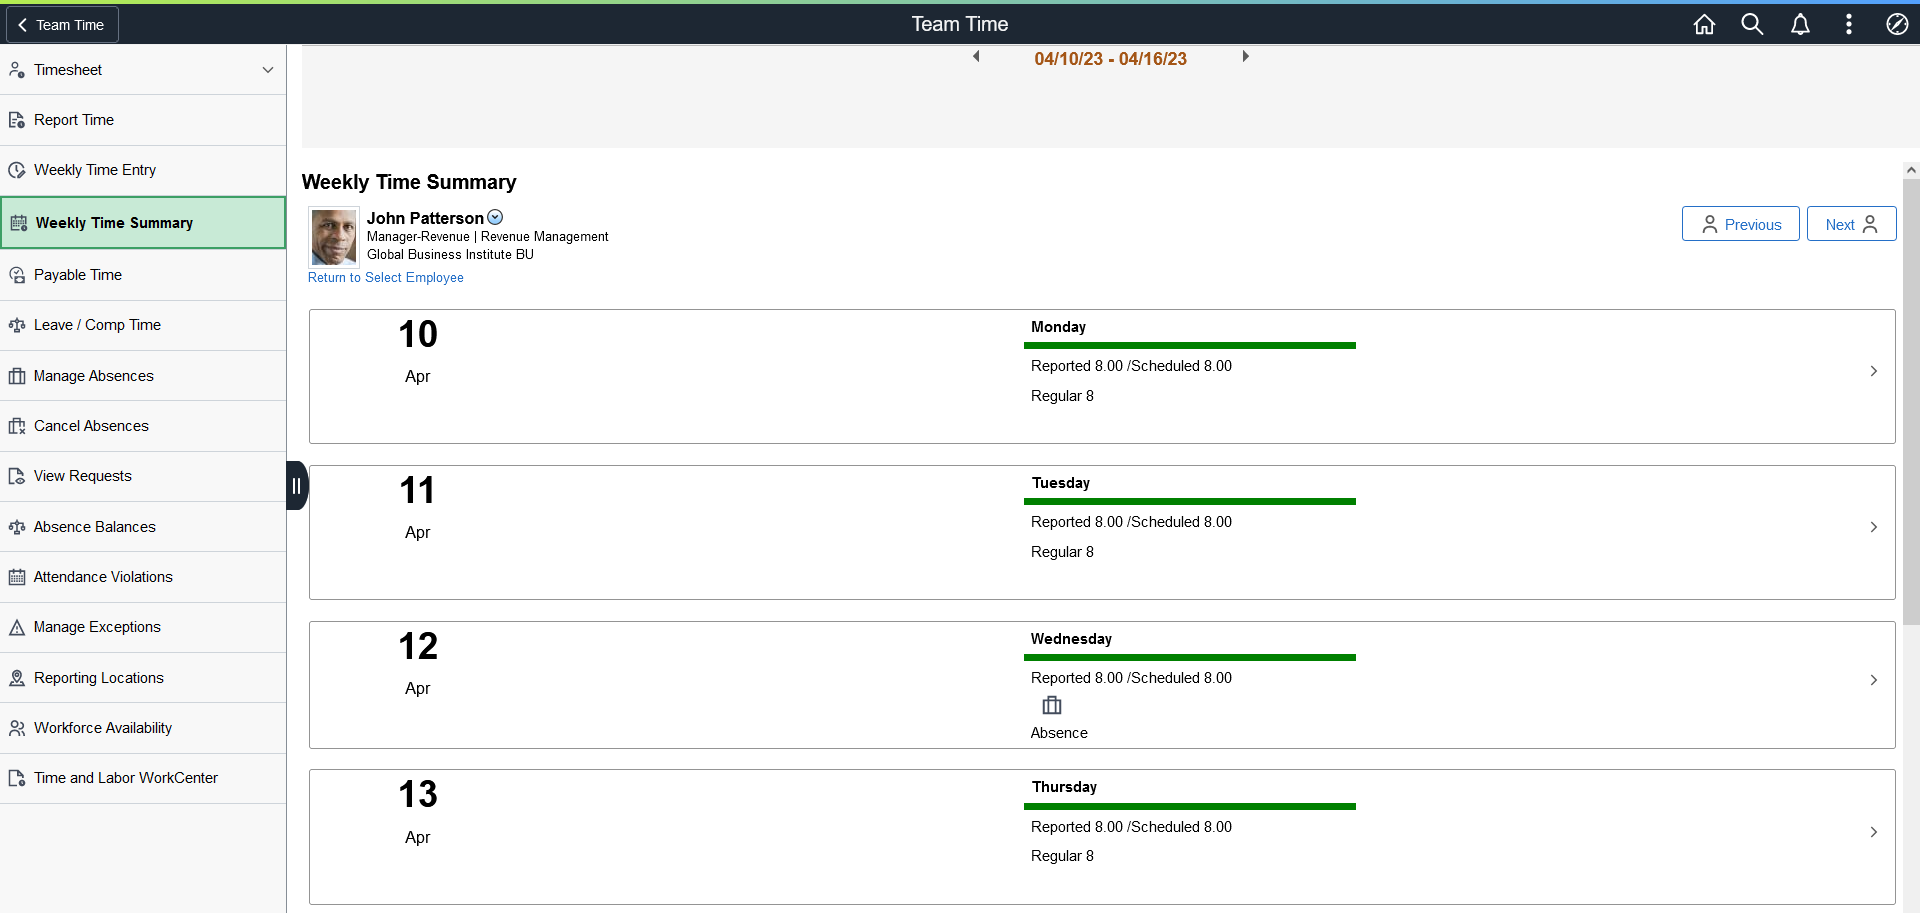
Task: Open Attendance Violations in sidebar
Action: coord(143,577)
